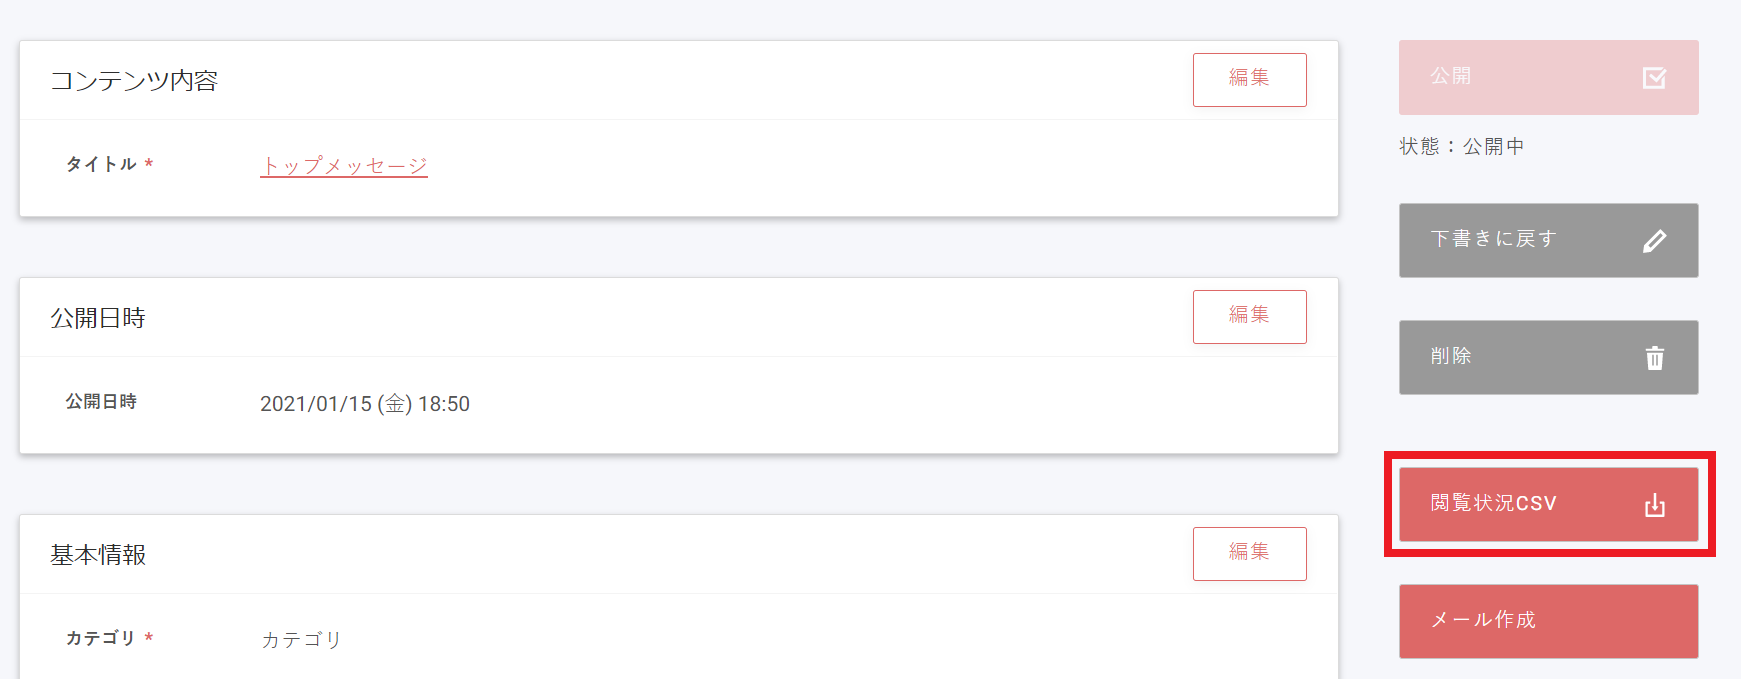The width and height of the screenshot is (1741, 679).
Task: Click the pencil icon on 下書きに戻す button
Action: tap(1657, 240)
